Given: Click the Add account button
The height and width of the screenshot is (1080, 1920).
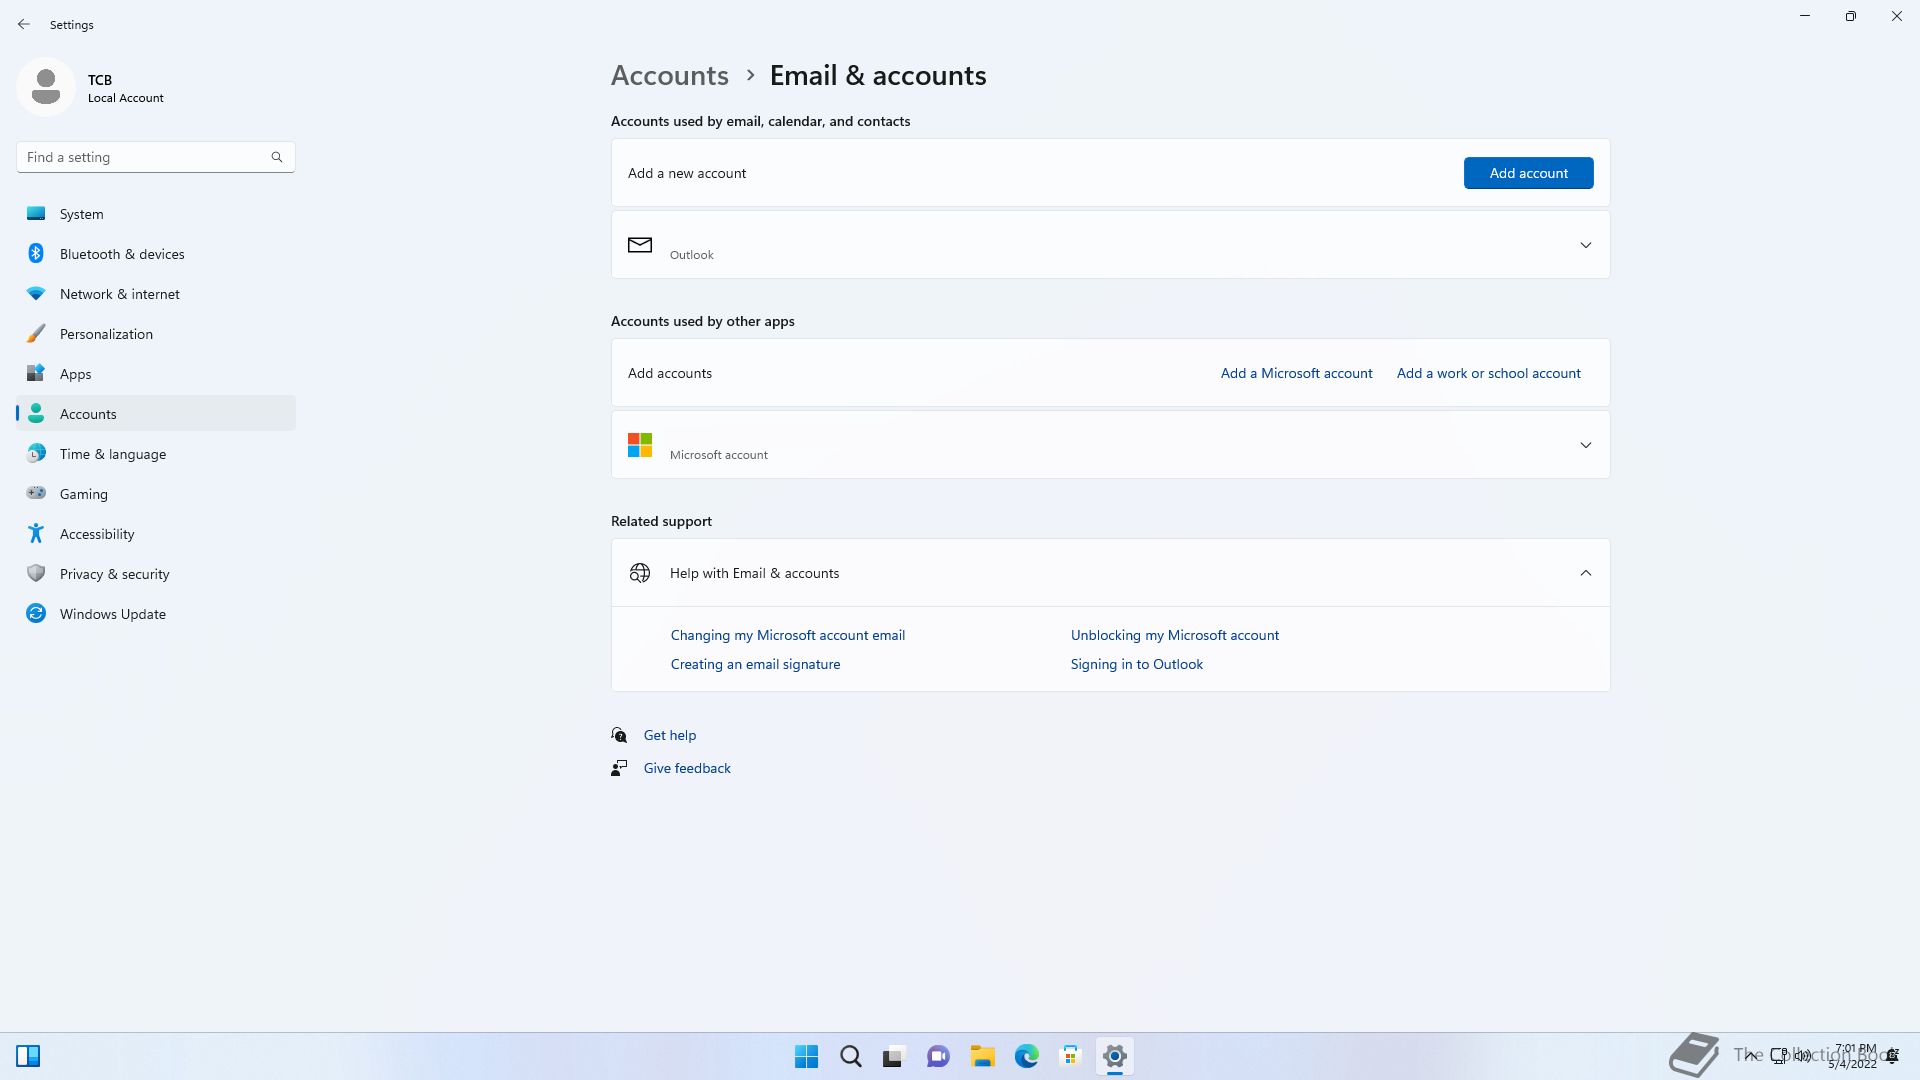Looking at the screenshot, I should pyautogui.click(x=1528, y=173).
